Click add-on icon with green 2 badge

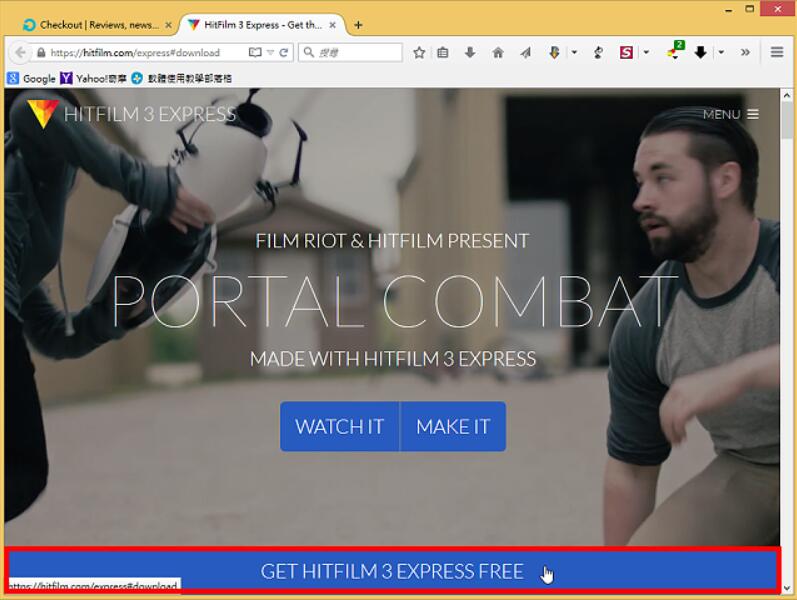pos(675,51)
